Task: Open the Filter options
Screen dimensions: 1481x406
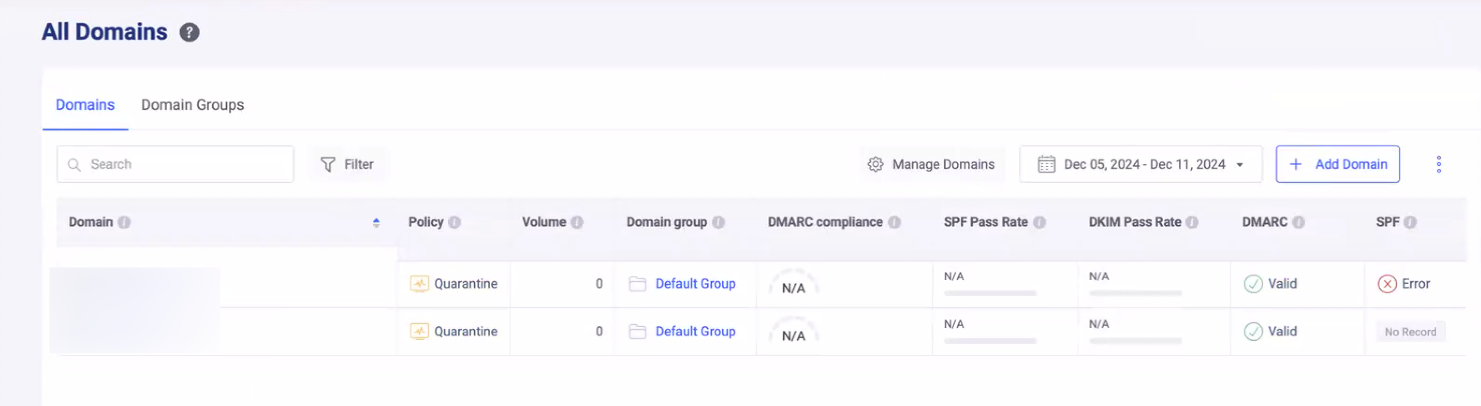Action: (x=346, y=164)
